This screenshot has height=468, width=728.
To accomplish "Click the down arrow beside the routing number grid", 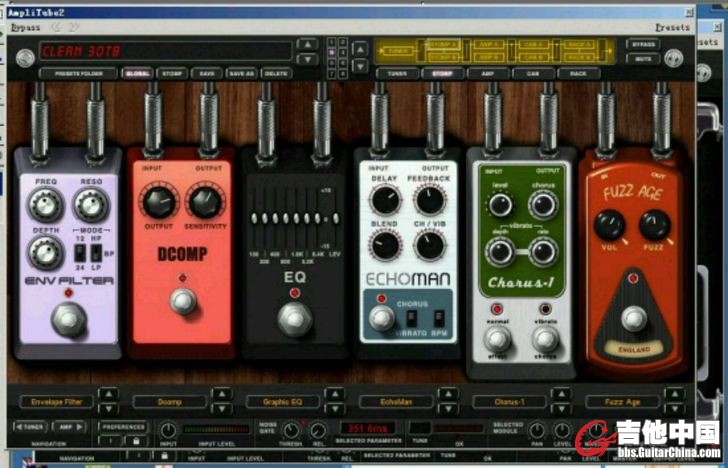I will click(x=360, y=65).
